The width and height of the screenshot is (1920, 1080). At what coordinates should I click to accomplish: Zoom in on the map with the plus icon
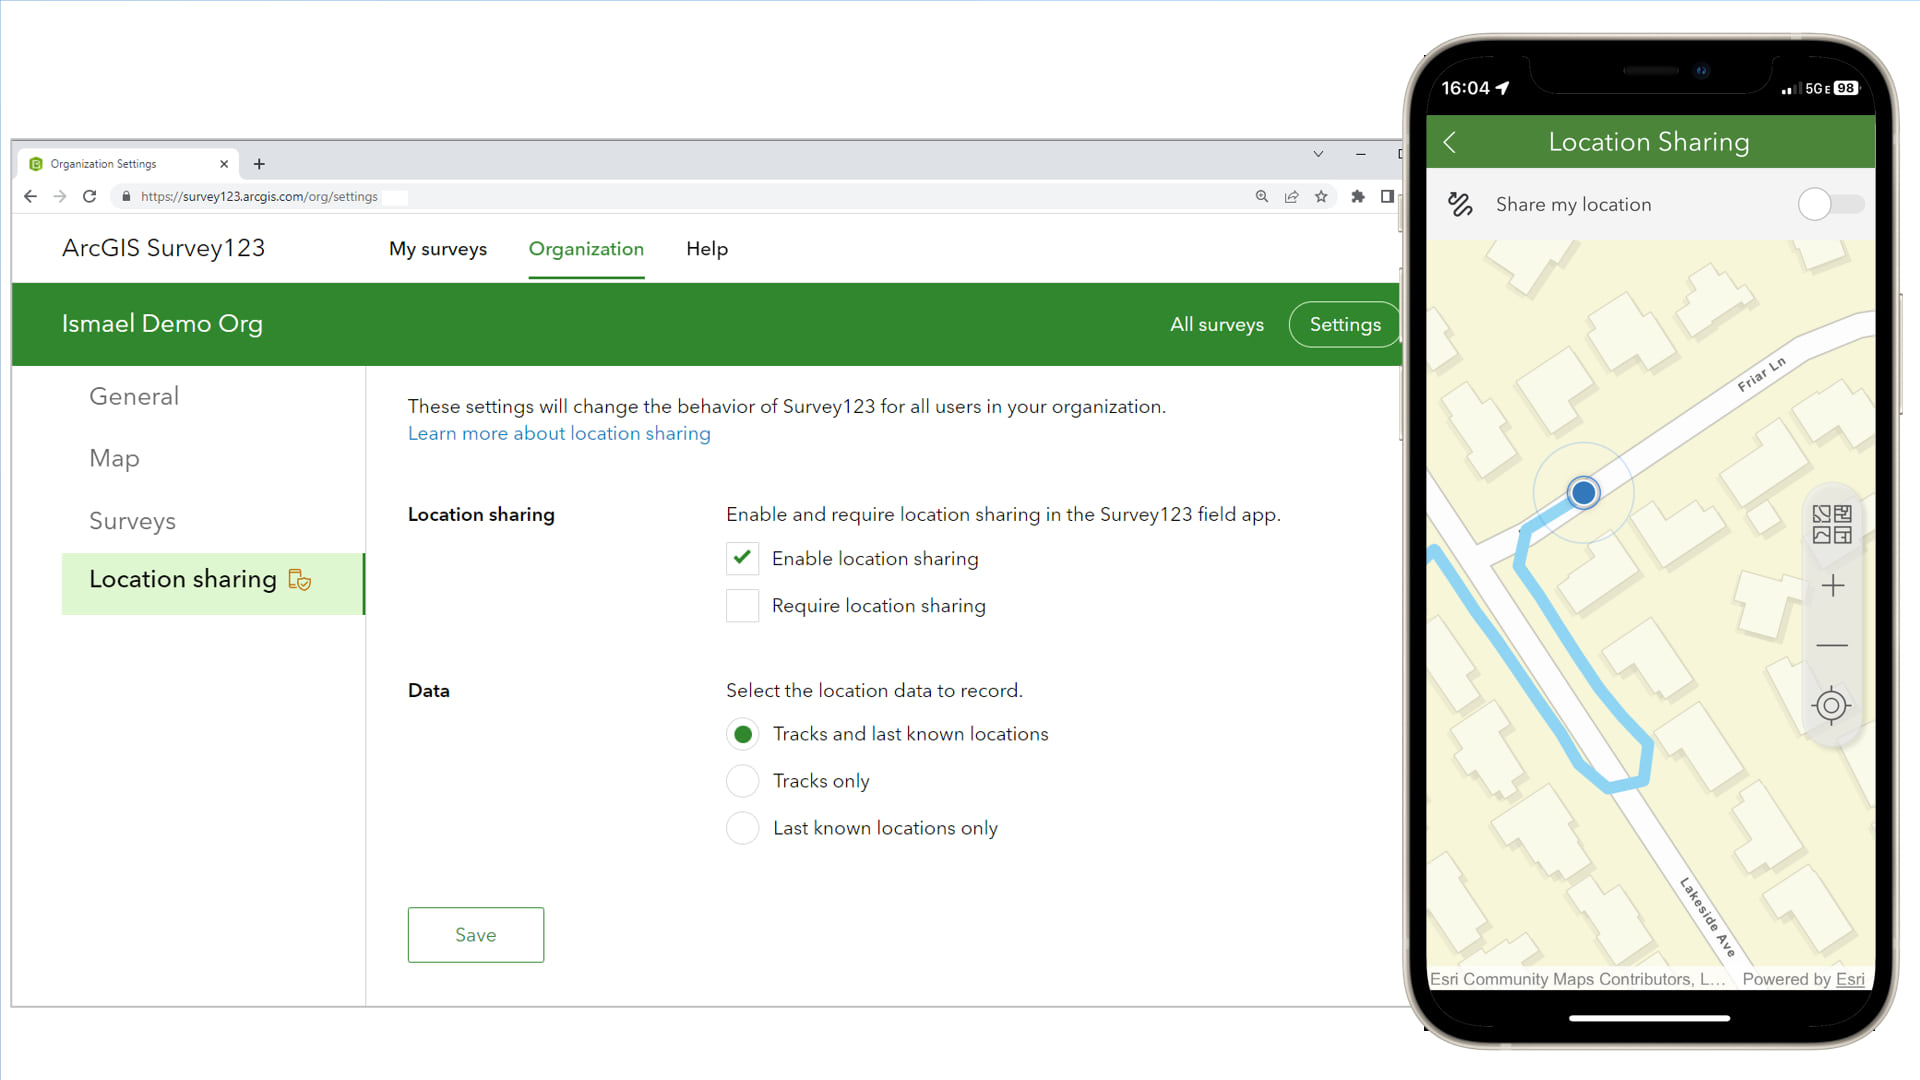1833,586
